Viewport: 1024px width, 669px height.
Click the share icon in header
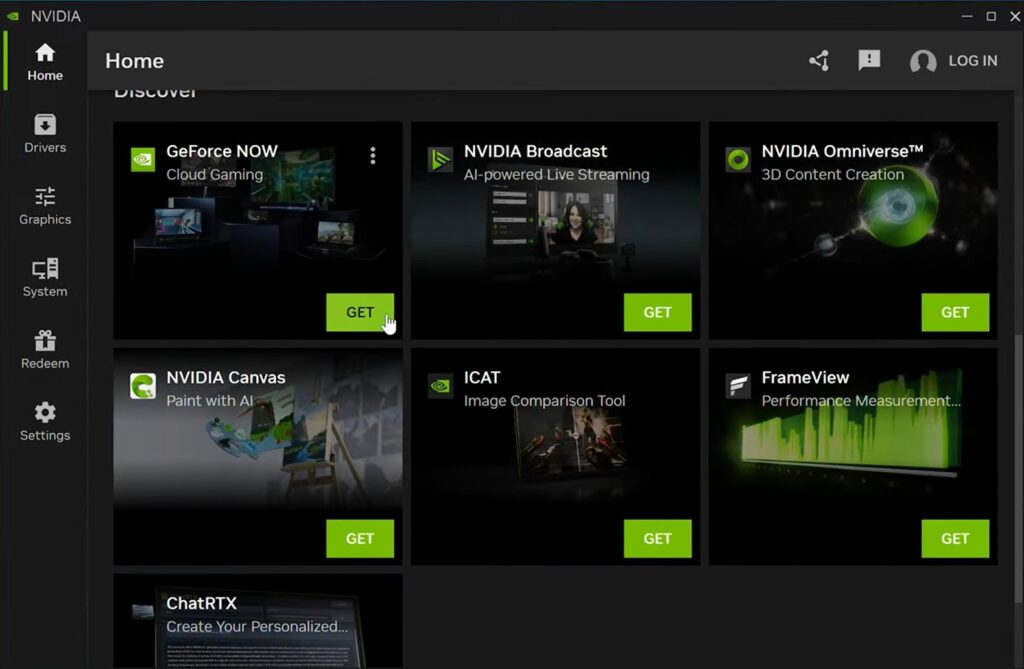click(x=819, y=61)
